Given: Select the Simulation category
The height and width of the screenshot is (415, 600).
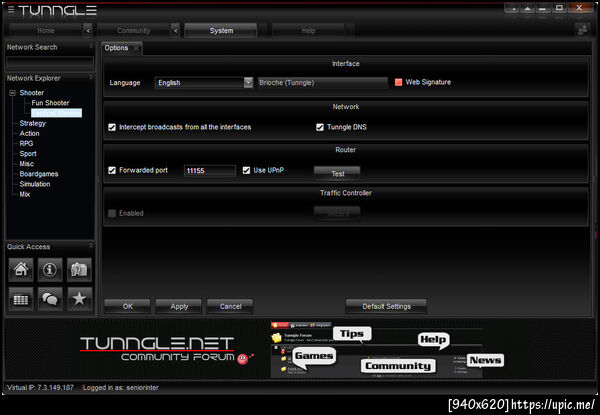Looking at the screenshot, I should click(35, 184).
